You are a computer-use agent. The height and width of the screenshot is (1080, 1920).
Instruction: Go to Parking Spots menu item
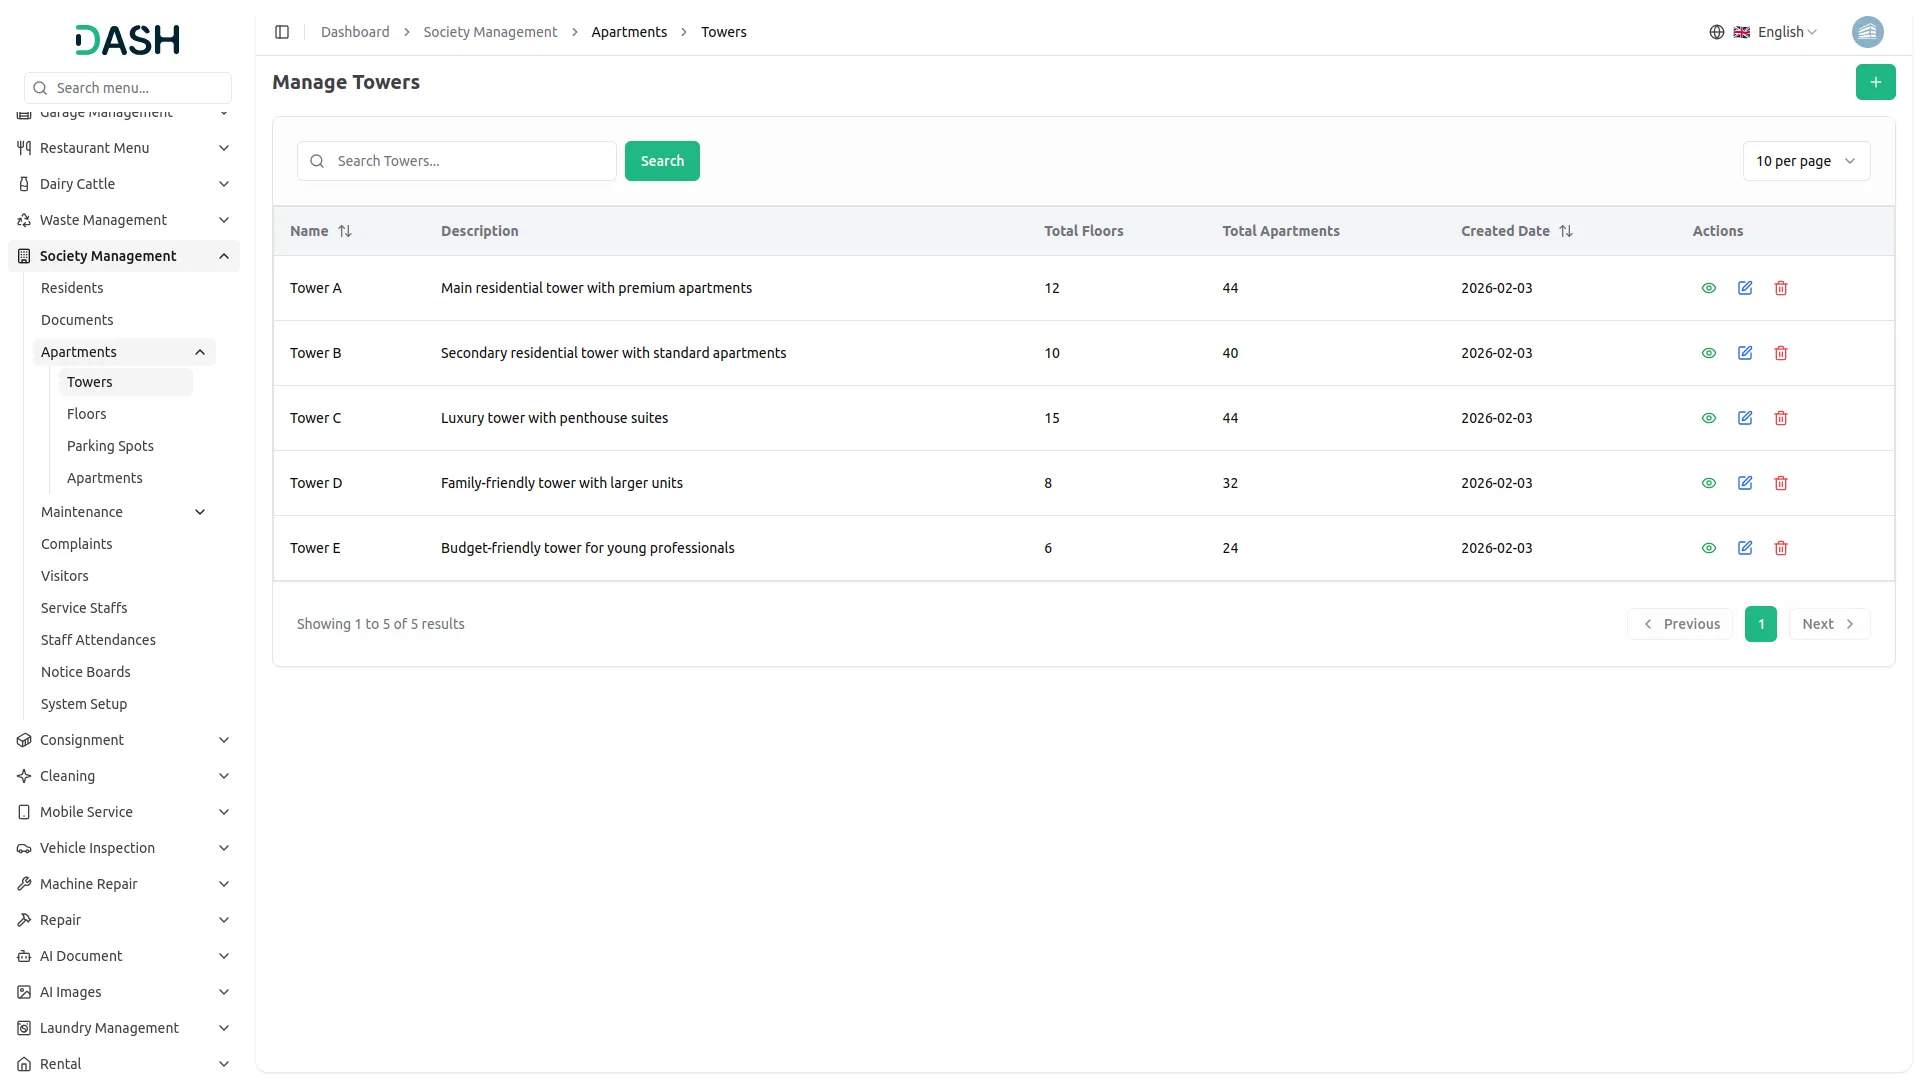point(110,446)
